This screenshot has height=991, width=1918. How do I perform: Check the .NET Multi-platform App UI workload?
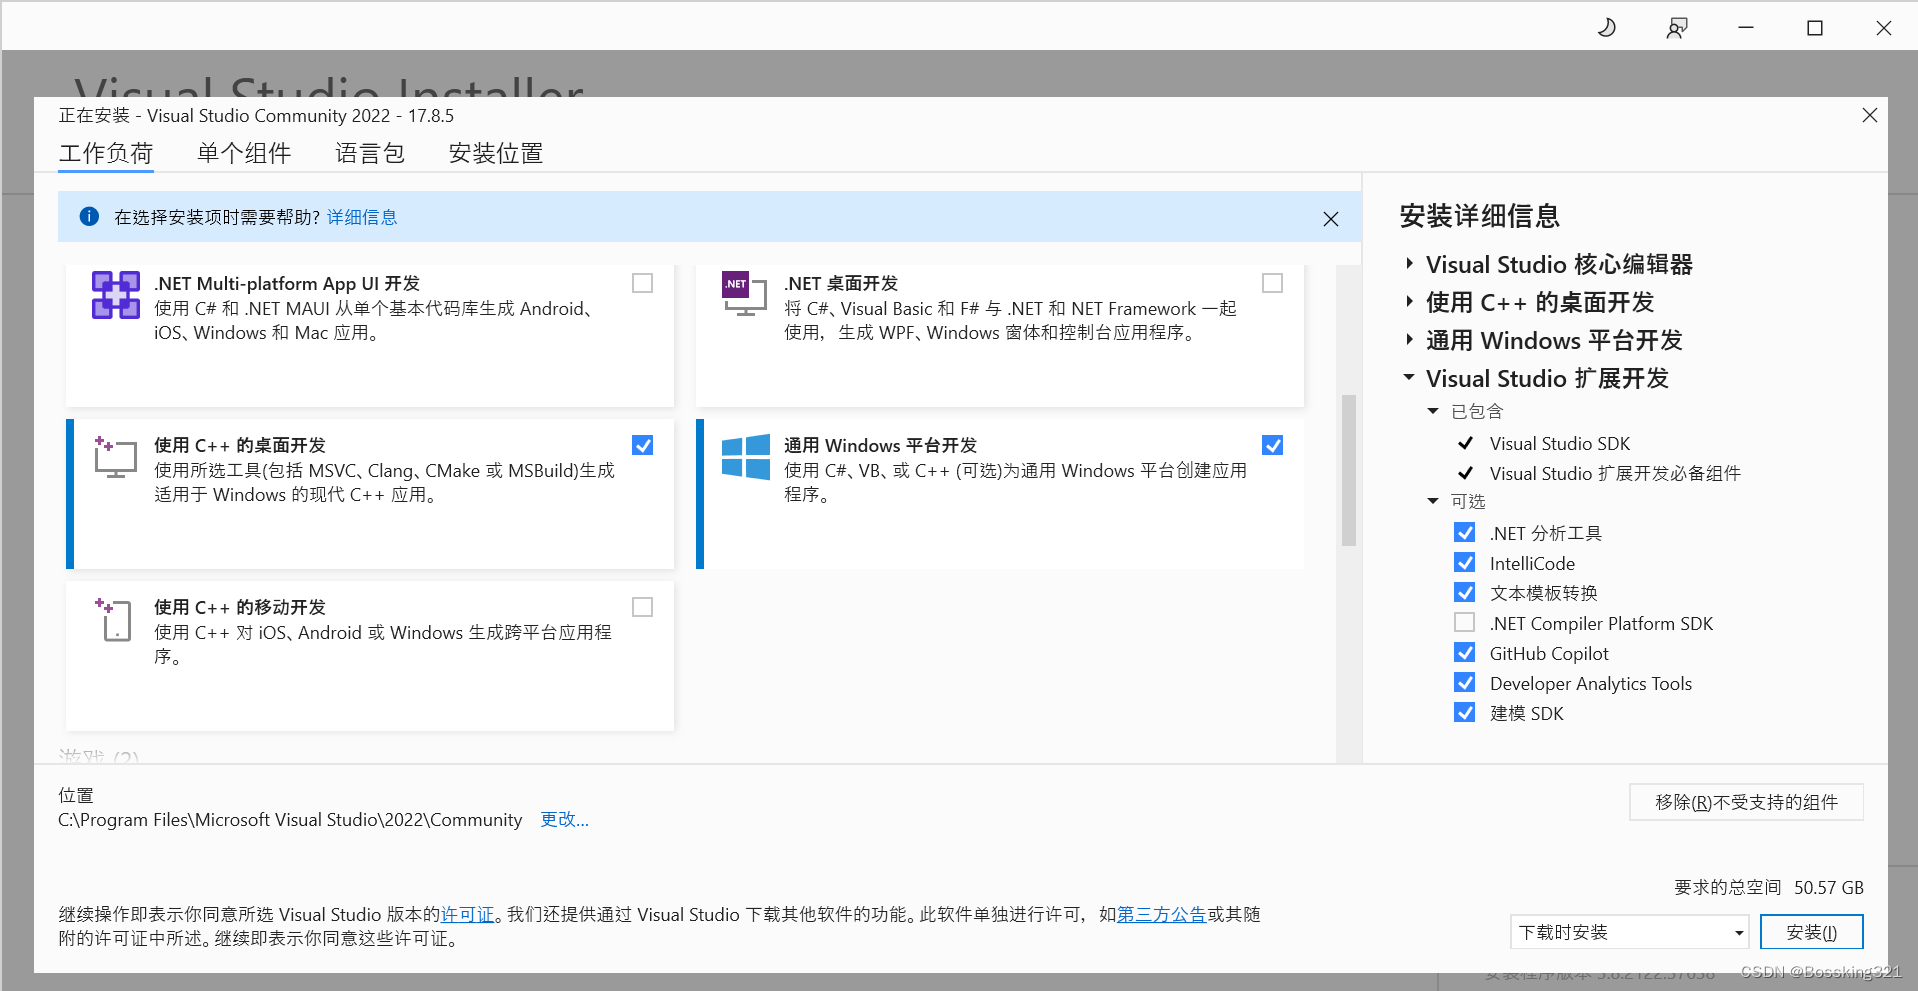click(x=642, y=283)
